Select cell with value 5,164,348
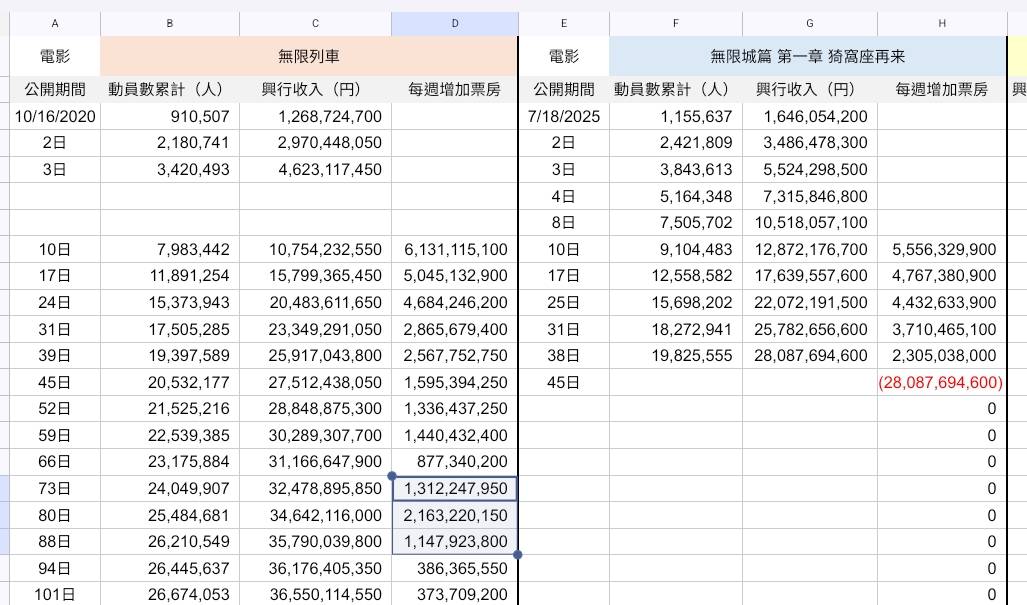This screenshot has width=1027, height=605. click(676, 196)
